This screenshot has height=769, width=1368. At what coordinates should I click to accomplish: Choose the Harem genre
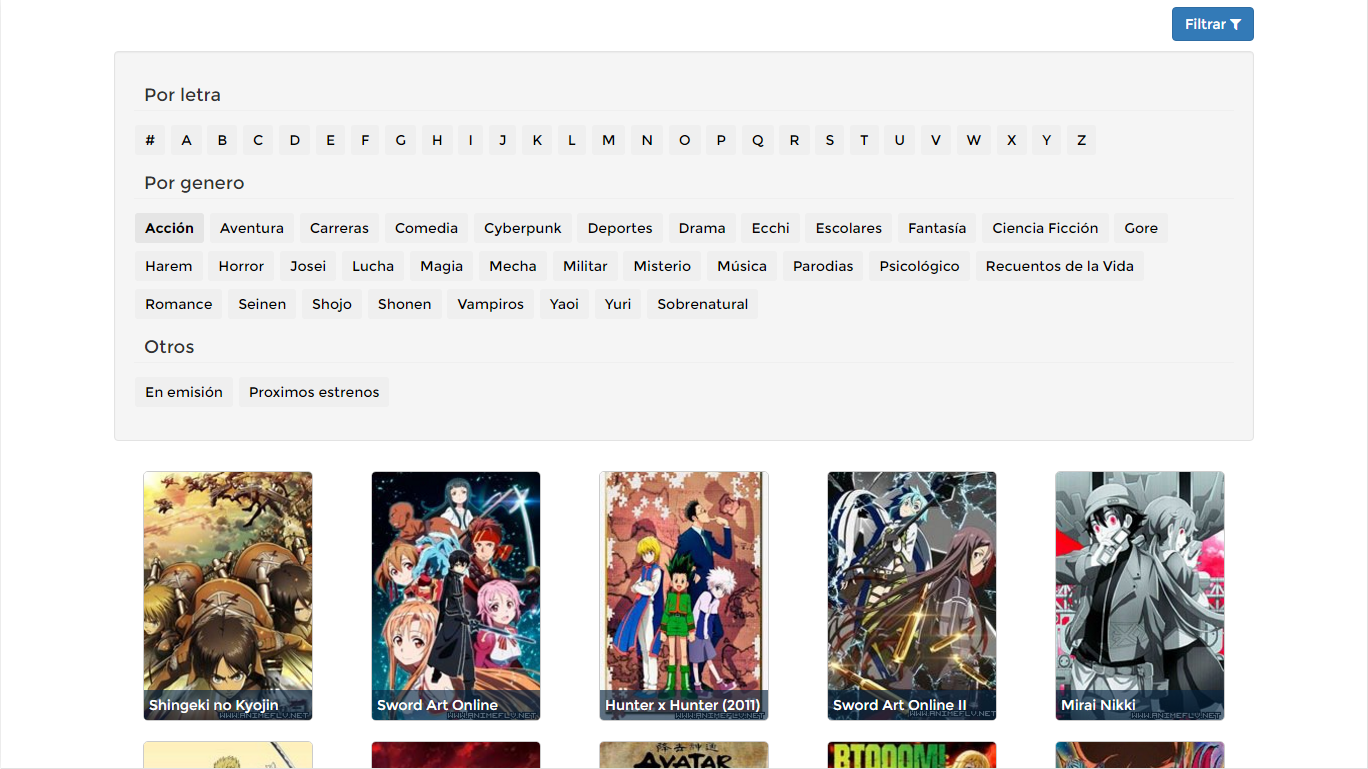pyautogui.click(x=169, y=266)
